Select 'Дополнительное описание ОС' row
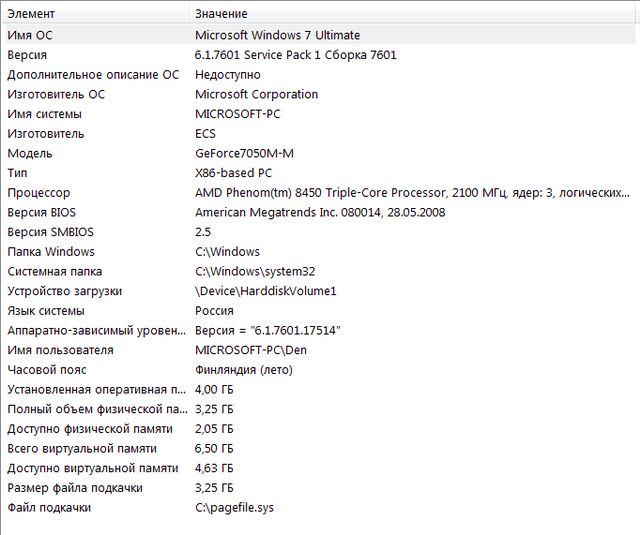 (93, 75)
